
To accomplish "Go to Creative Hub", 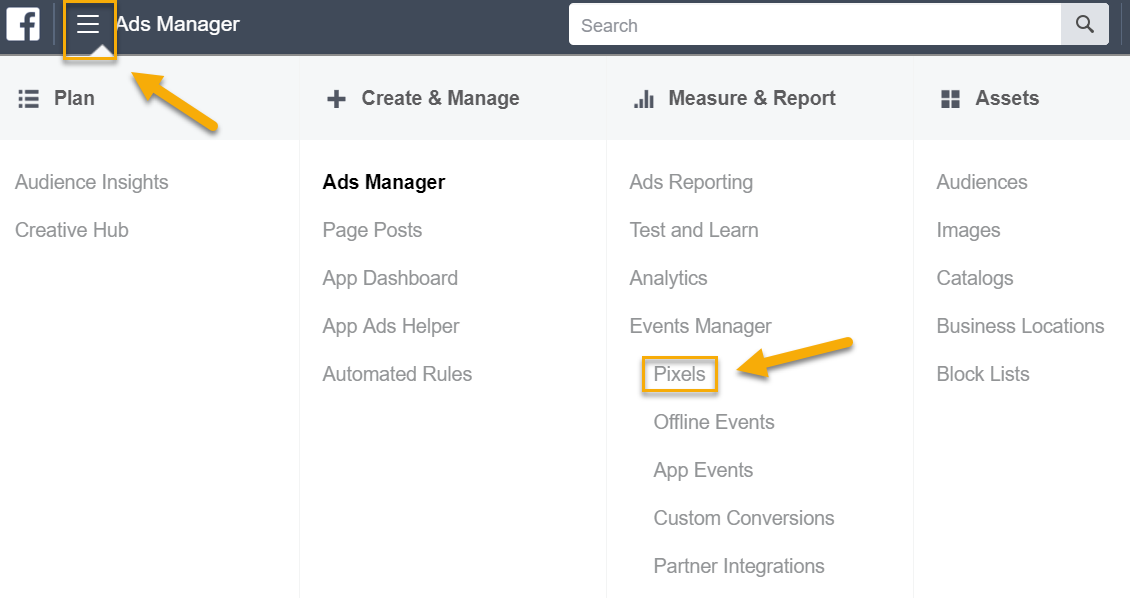I will (71, 230).
